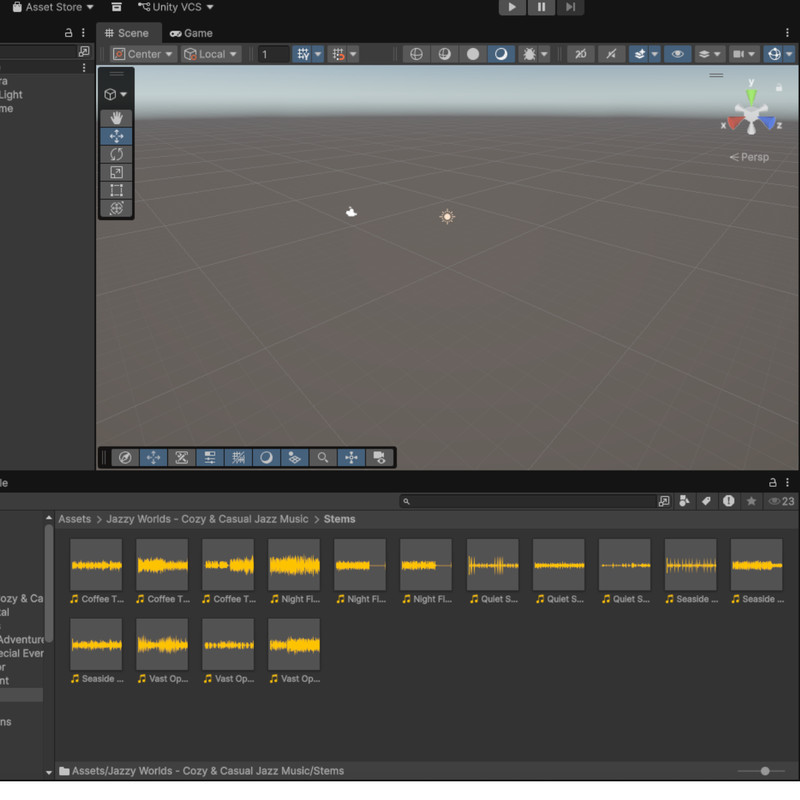Screen dimensions: 800x800
Task: Select the Scale tool
Action: 116,172
